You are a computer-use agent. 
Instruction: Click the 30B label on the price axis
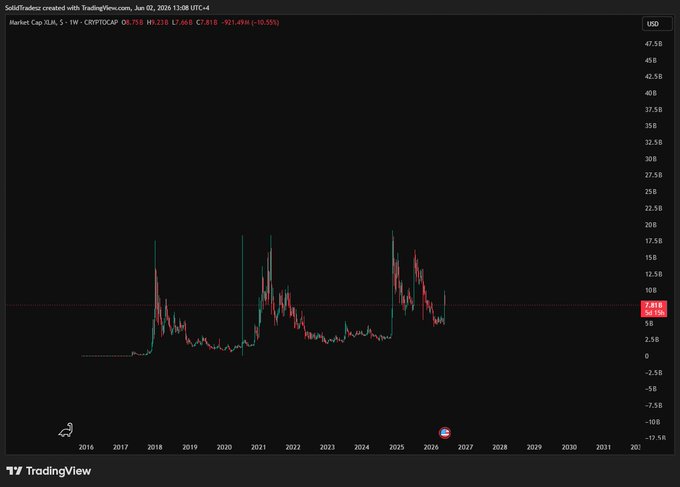[651, 159]
